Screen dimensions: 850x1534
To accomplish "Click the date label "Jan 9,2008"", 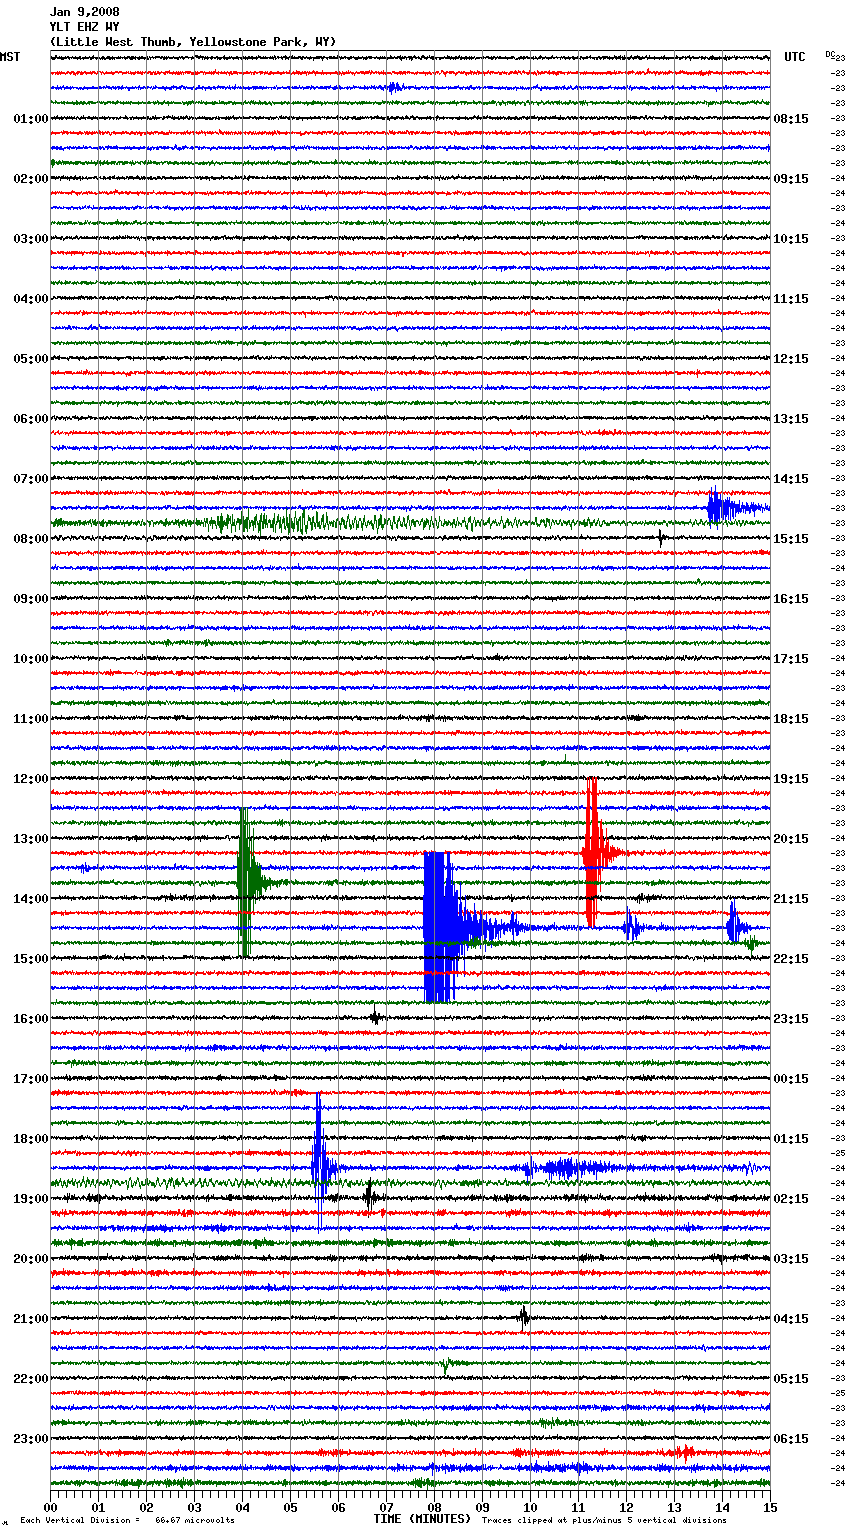I will pyautogui.click(x=84, y=12).
